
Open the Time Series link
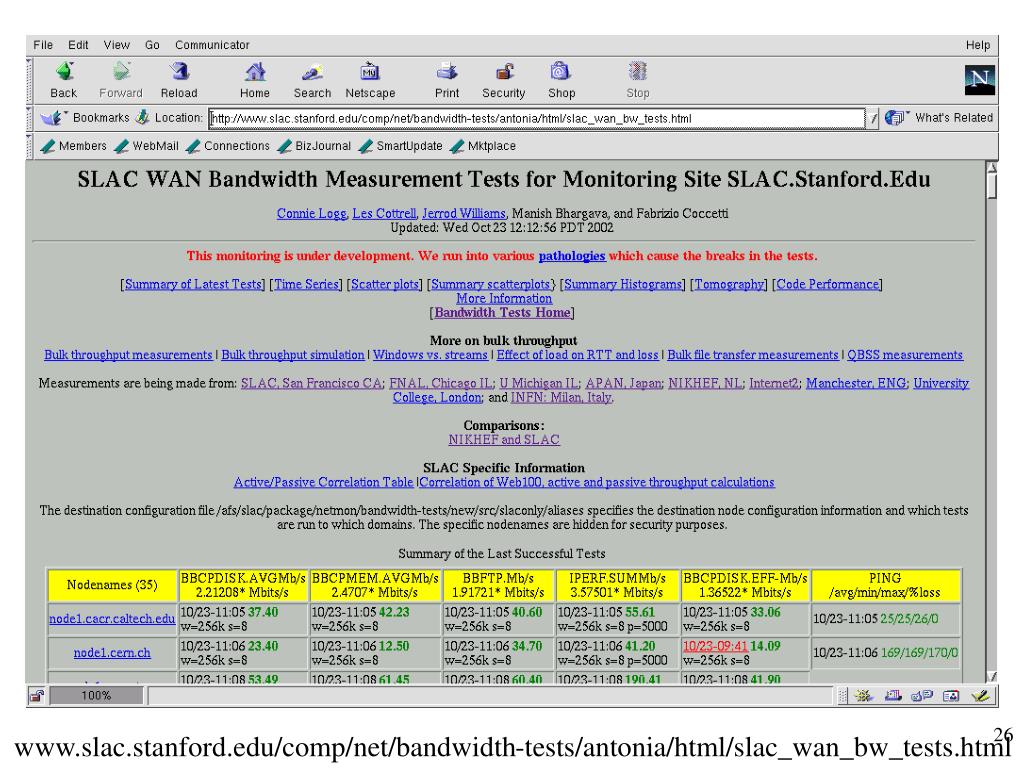coord(306,284)
